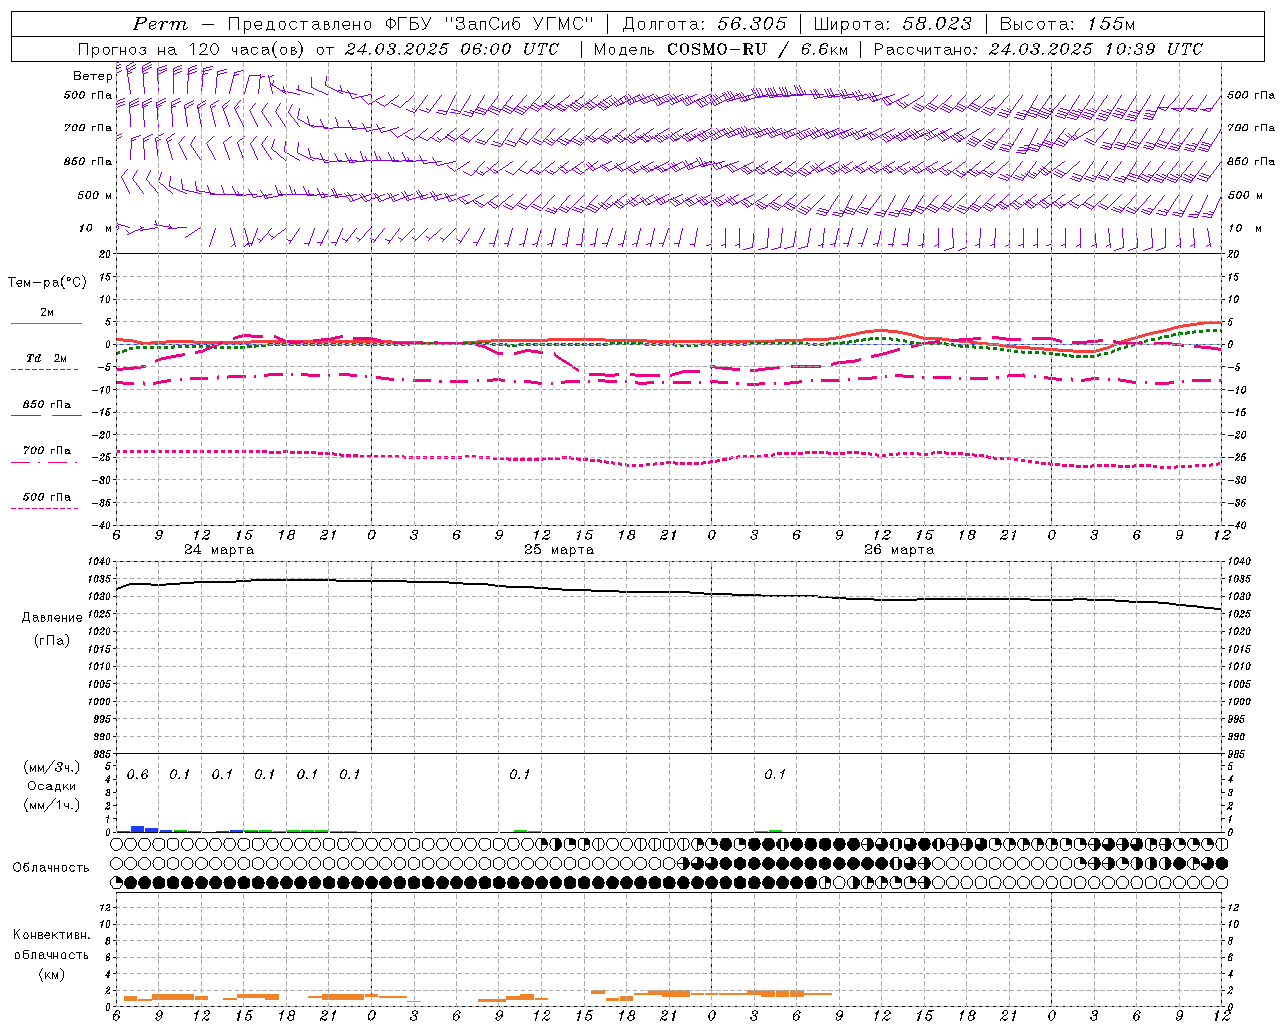Screen dimensions: 1280x1024
Task: Click the "(гПа)" unit under Давление
Action: (52, 640)
